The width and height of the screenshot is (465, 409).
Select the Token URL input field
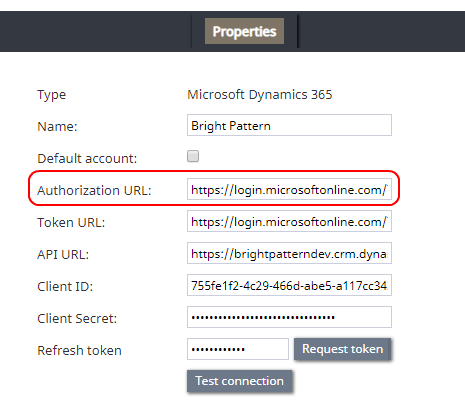[289, 221]
